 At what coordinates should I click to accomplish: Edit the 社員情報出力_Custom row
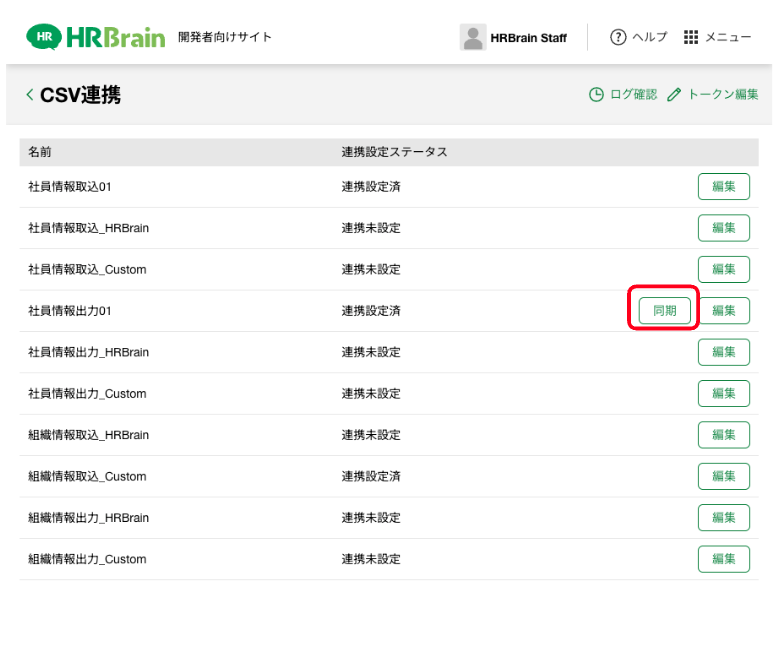[x=723, y=394]
